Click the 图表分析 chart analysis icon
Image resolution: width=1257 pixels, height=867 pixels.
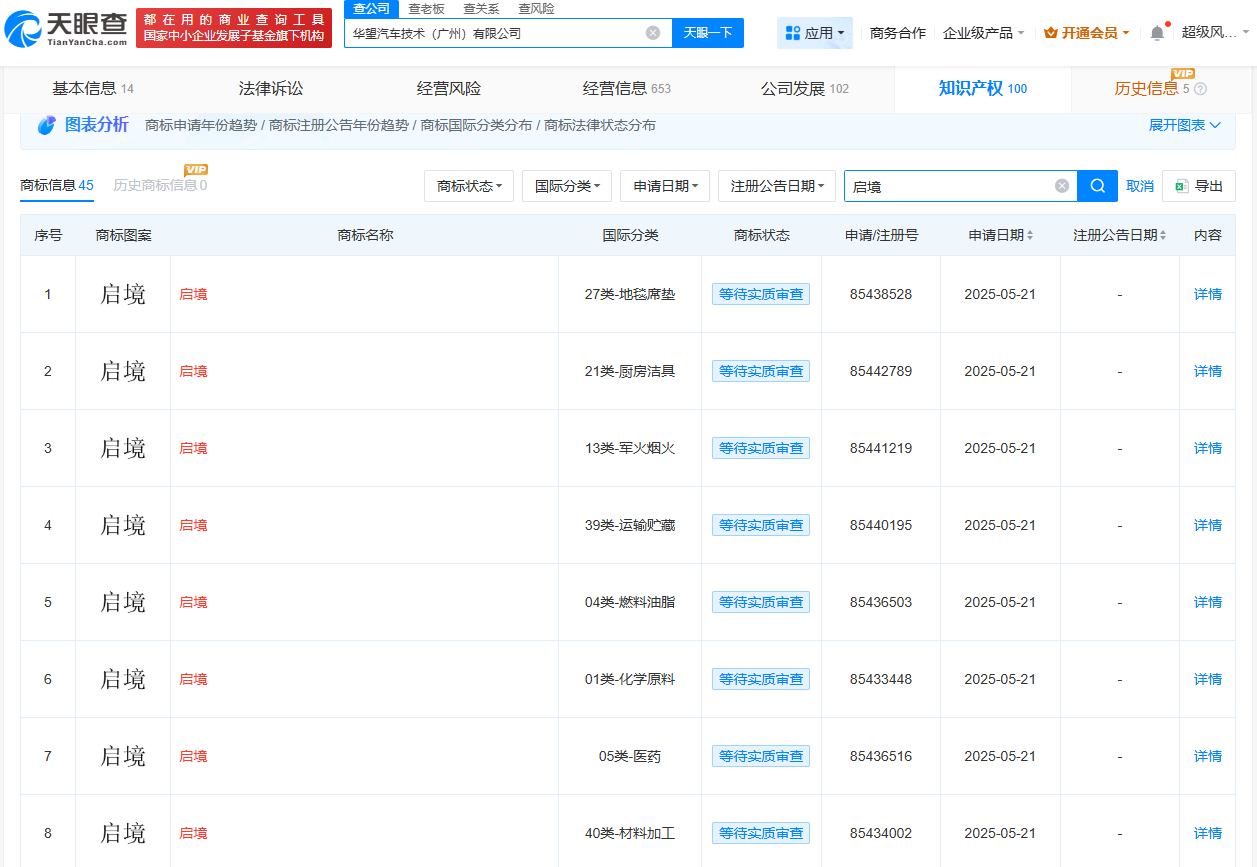[x=45, y=124]
